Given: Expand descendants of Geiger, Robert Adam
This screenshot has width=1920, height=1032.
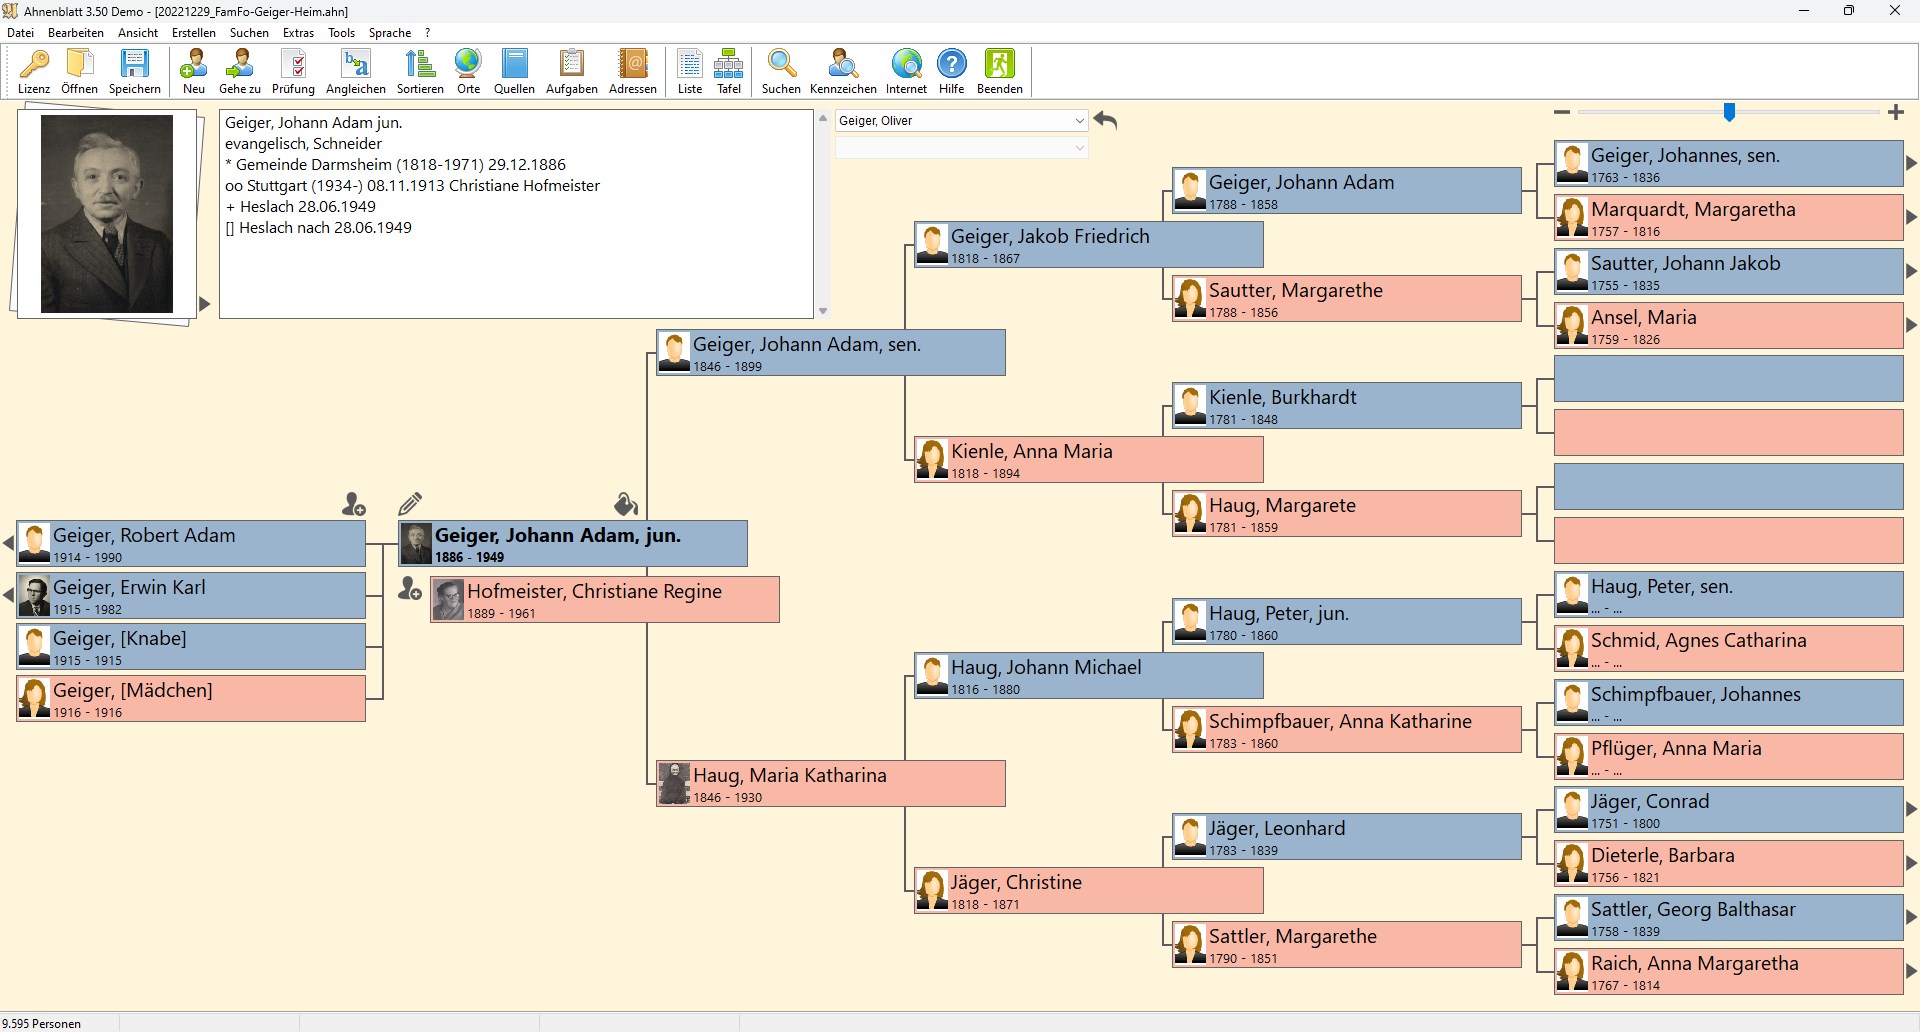Looking at the screenshot, I should click(x=8, y=544).
